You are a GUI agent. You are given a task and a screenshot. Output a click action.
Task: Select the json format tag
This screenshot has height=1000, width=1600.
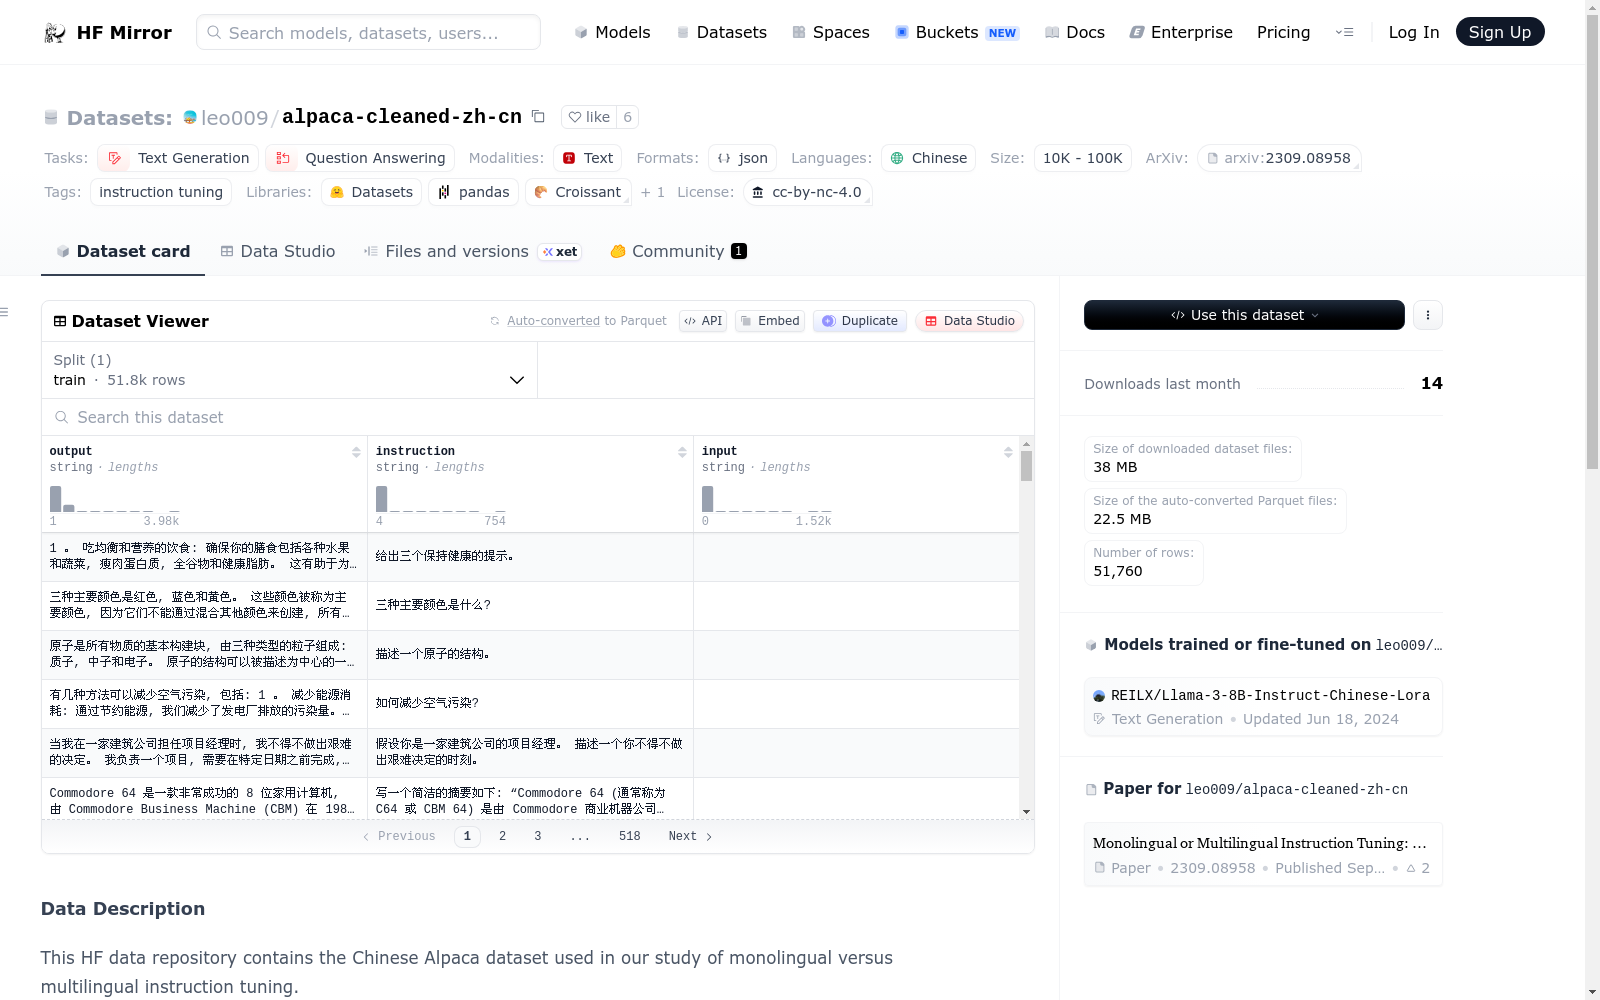pyautogui.click(x=743, y=158)
